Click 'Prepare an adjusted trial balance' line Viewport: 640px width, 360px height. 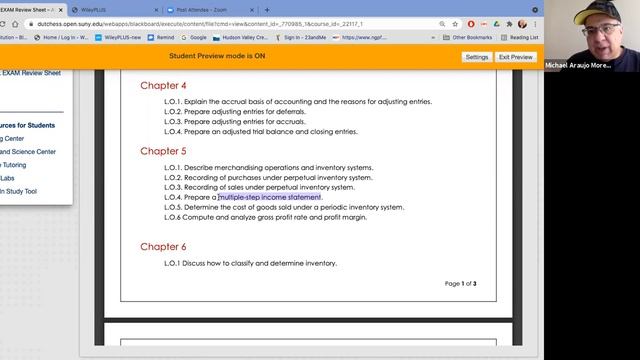point(261,131)
